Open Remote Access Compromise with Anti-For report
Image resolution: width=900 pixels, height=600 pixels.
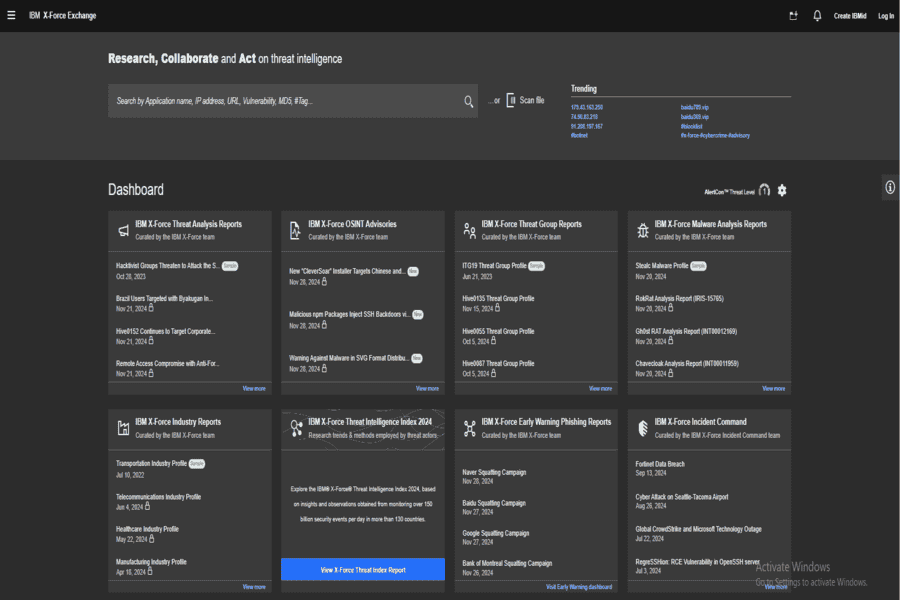click(167, 363)
